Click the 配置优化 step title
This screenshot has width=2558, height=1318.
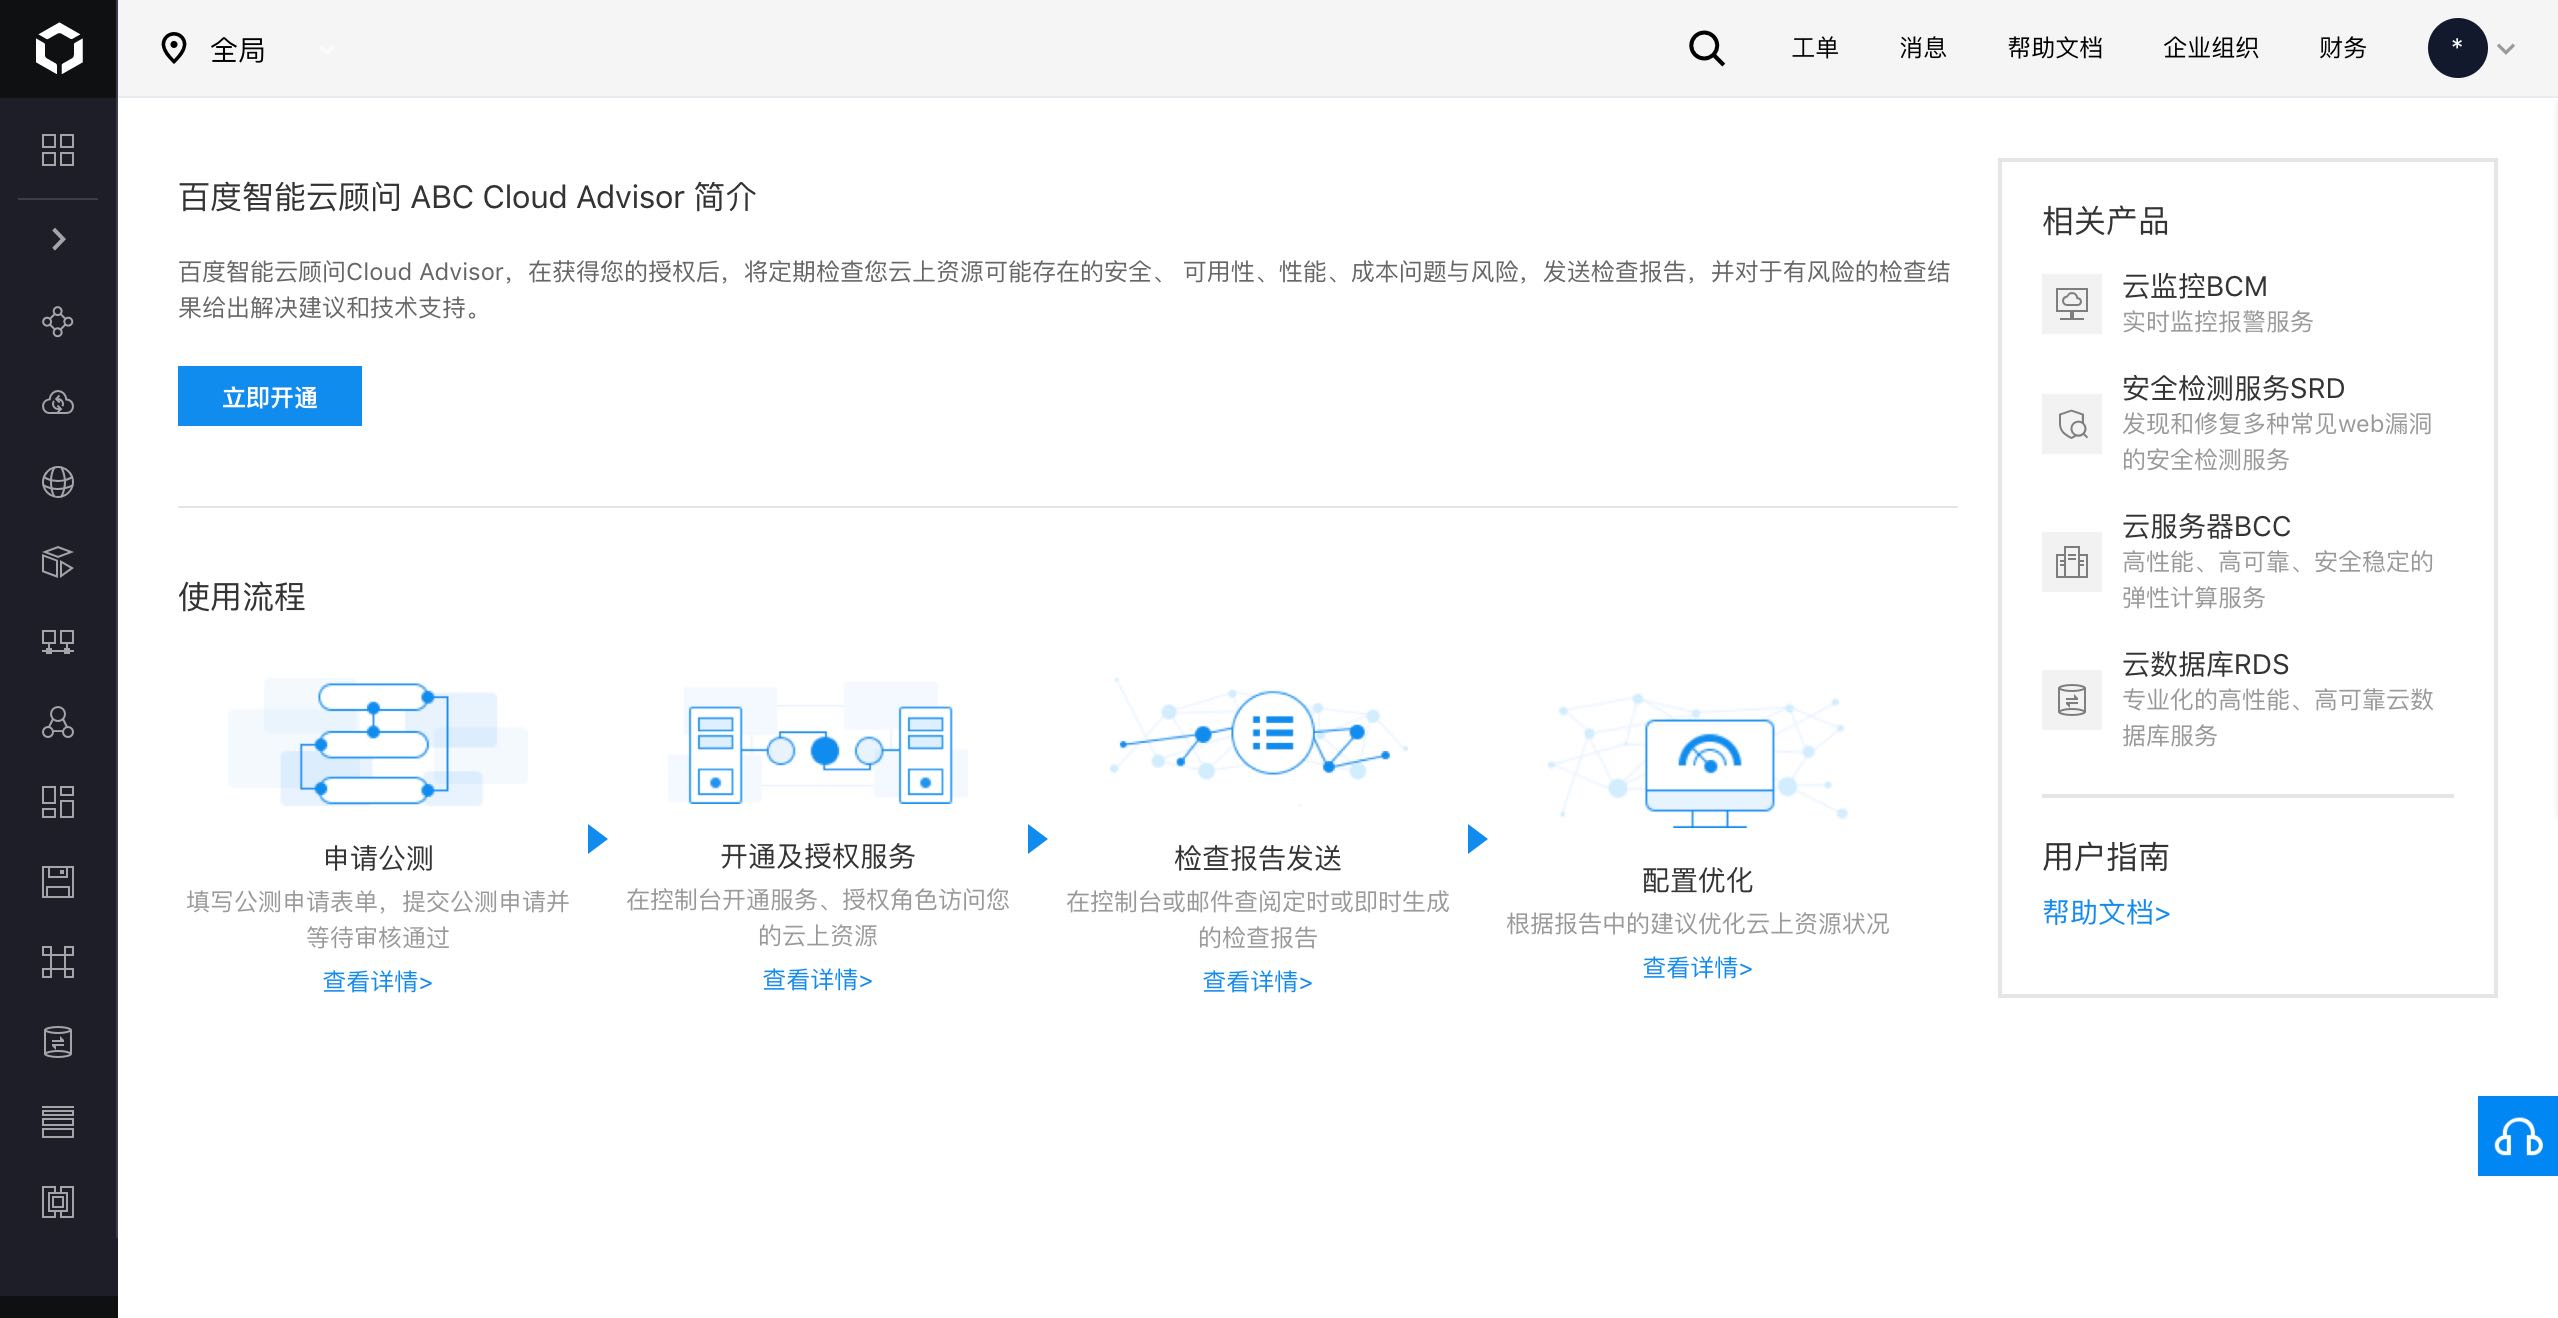click(x=1698, y=880)
